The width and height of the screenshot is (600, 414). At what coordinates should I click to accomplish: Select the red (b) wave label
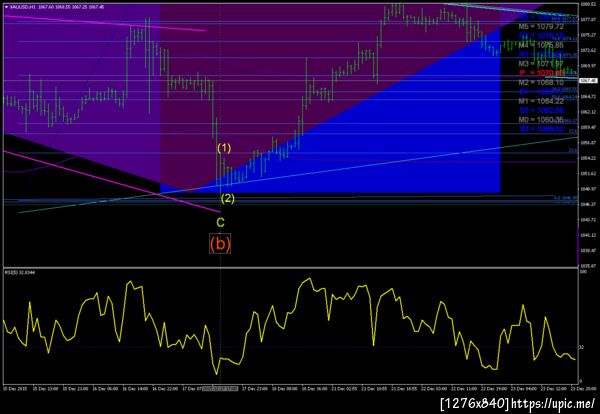220,244
